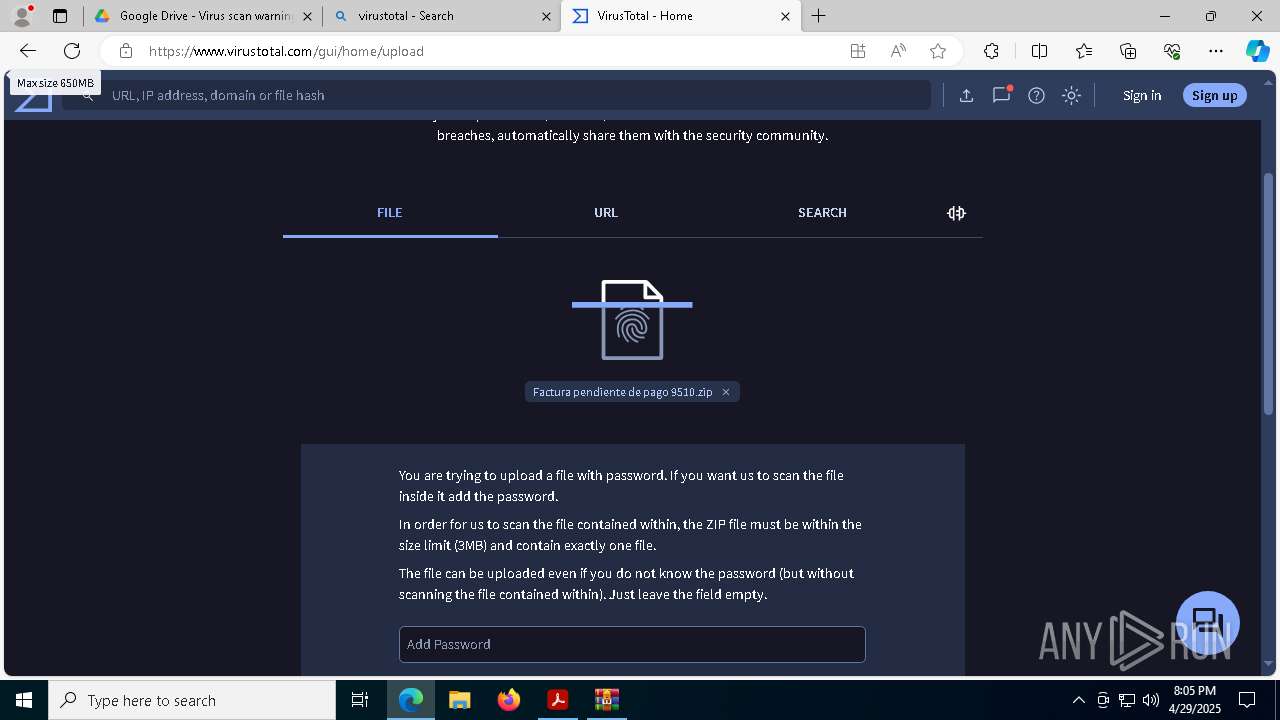Image resolution: width=1280 pixels, height=720 pixels.
Task: Toggle the Read aloud icon
Action: [898, 51]
